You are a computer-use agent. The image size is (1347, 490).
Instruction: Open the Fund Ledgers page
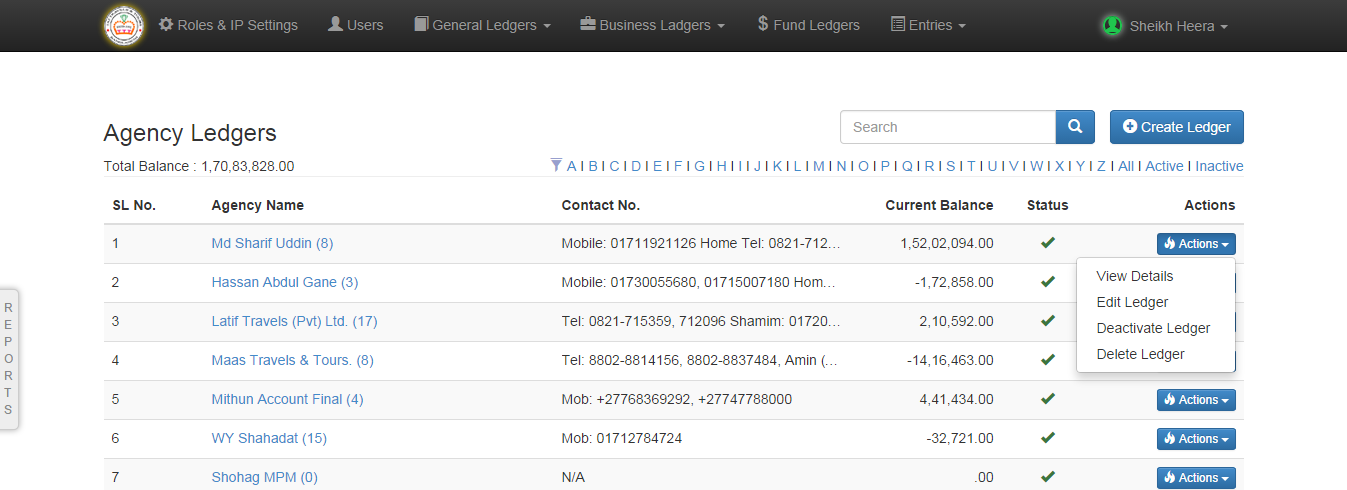click(808, 25)
